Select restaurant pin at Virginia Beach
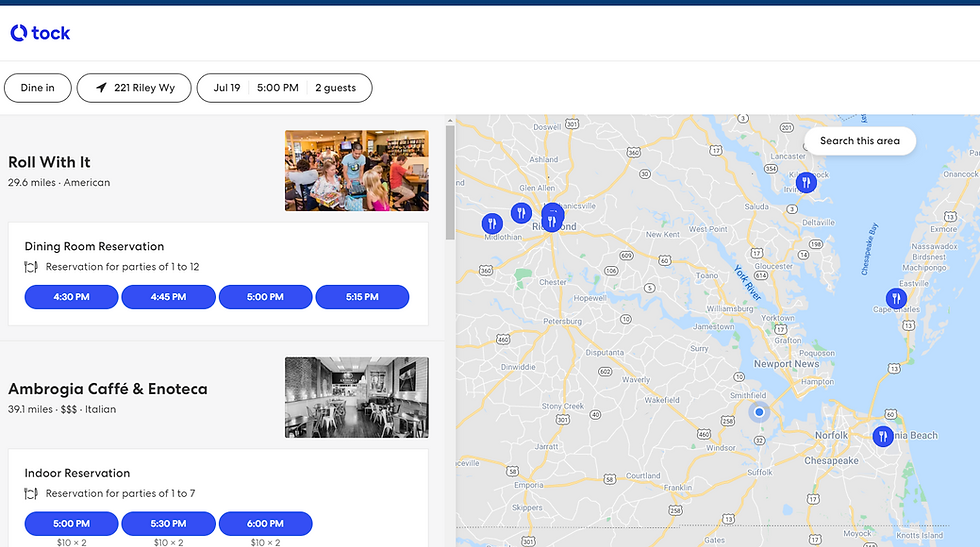The image size is (980, 547). click(882, 436)
